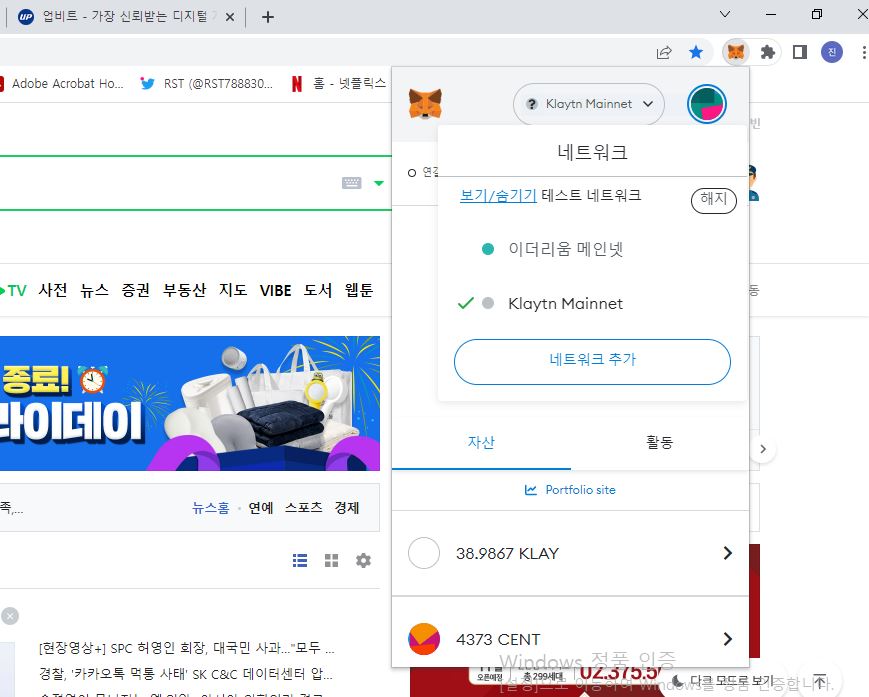869x697 pixels.
Task: Bookmark this page with the star icon
Action: tap(696, 52)
